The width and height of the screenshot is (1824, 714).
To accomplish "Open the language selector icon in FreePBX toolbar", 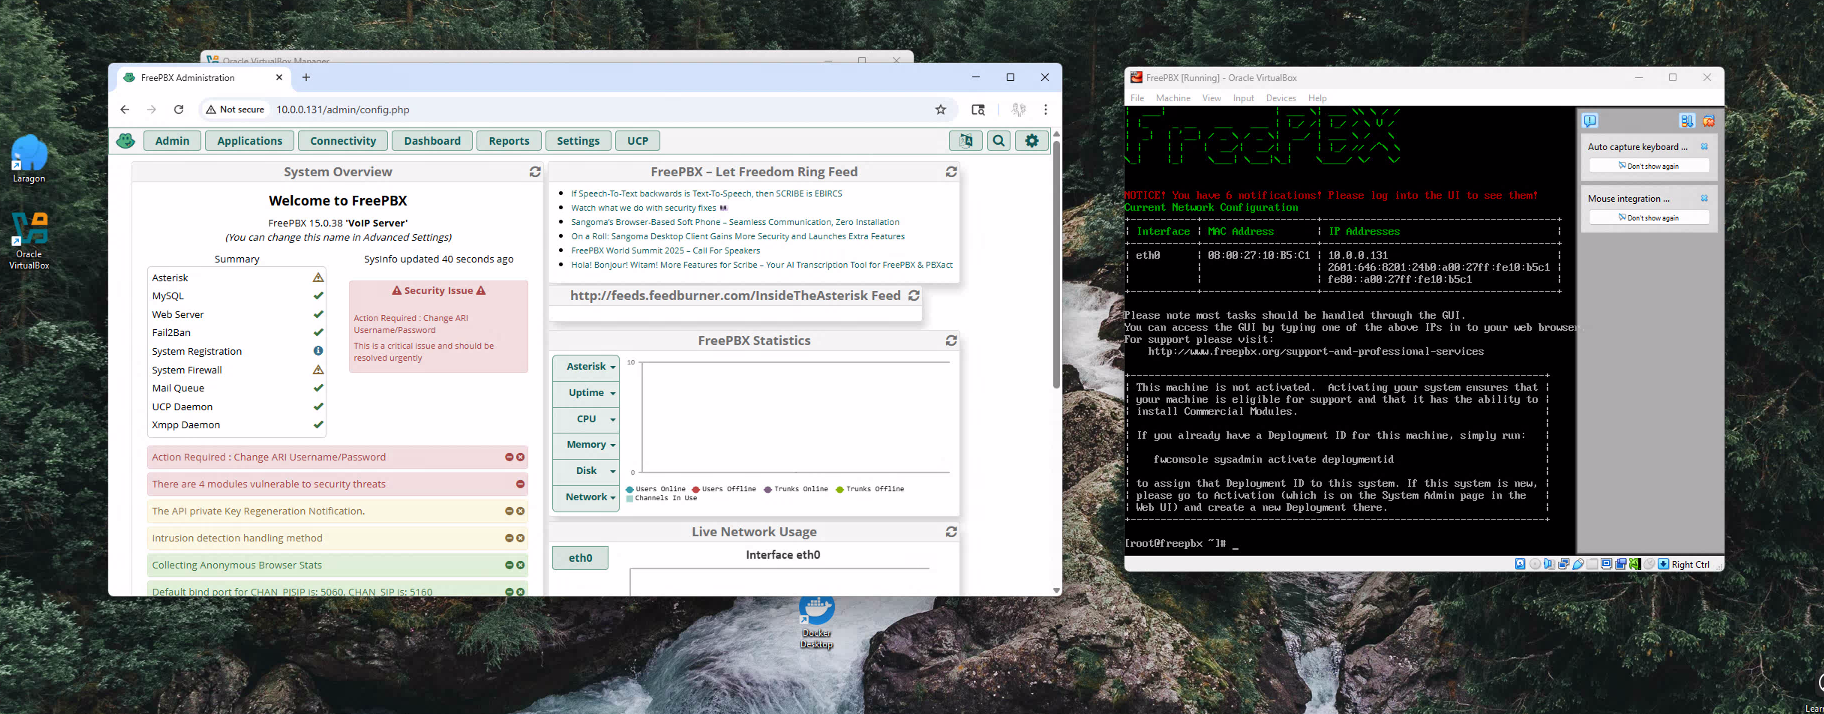I will pos(965,141).
